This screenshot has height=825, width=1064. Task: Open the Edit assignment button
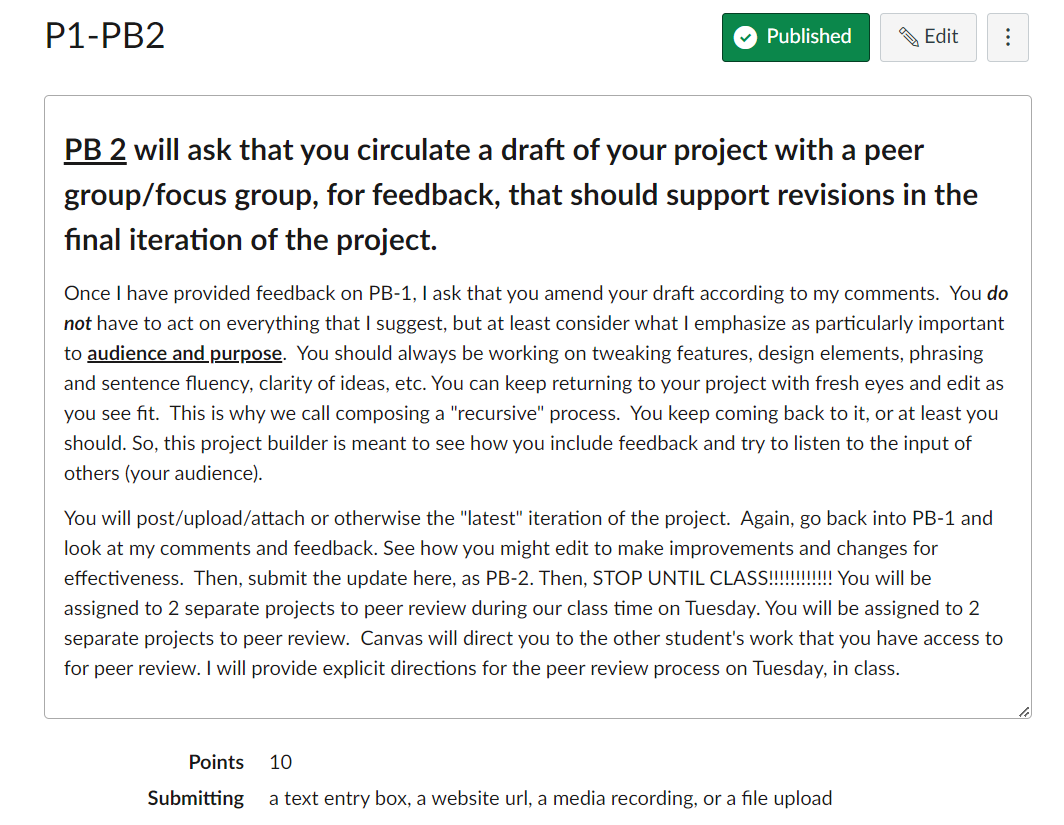pyautogui.click(x=928, y=37)
